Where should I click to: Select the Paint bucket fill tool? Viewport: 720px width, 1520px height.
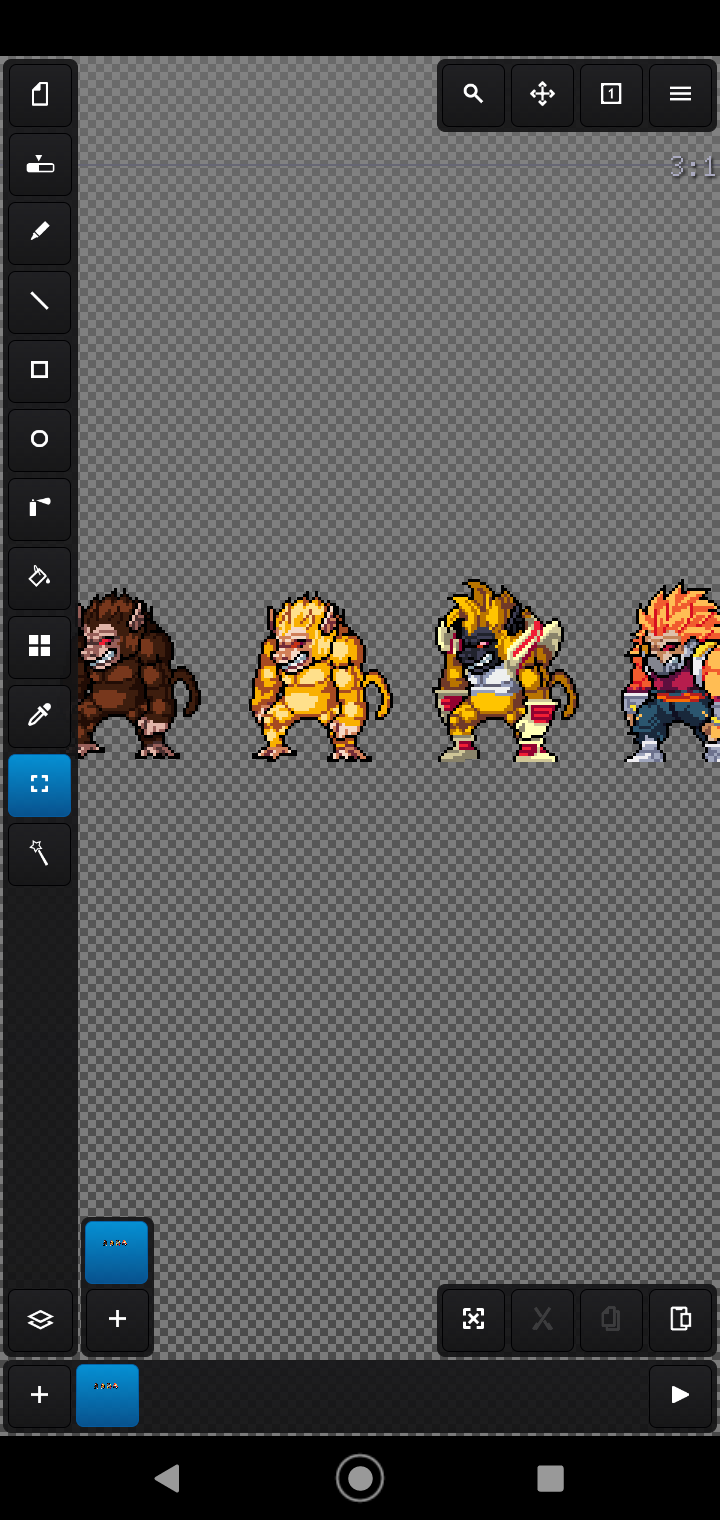pyautogui.click(x=40, y=578)
